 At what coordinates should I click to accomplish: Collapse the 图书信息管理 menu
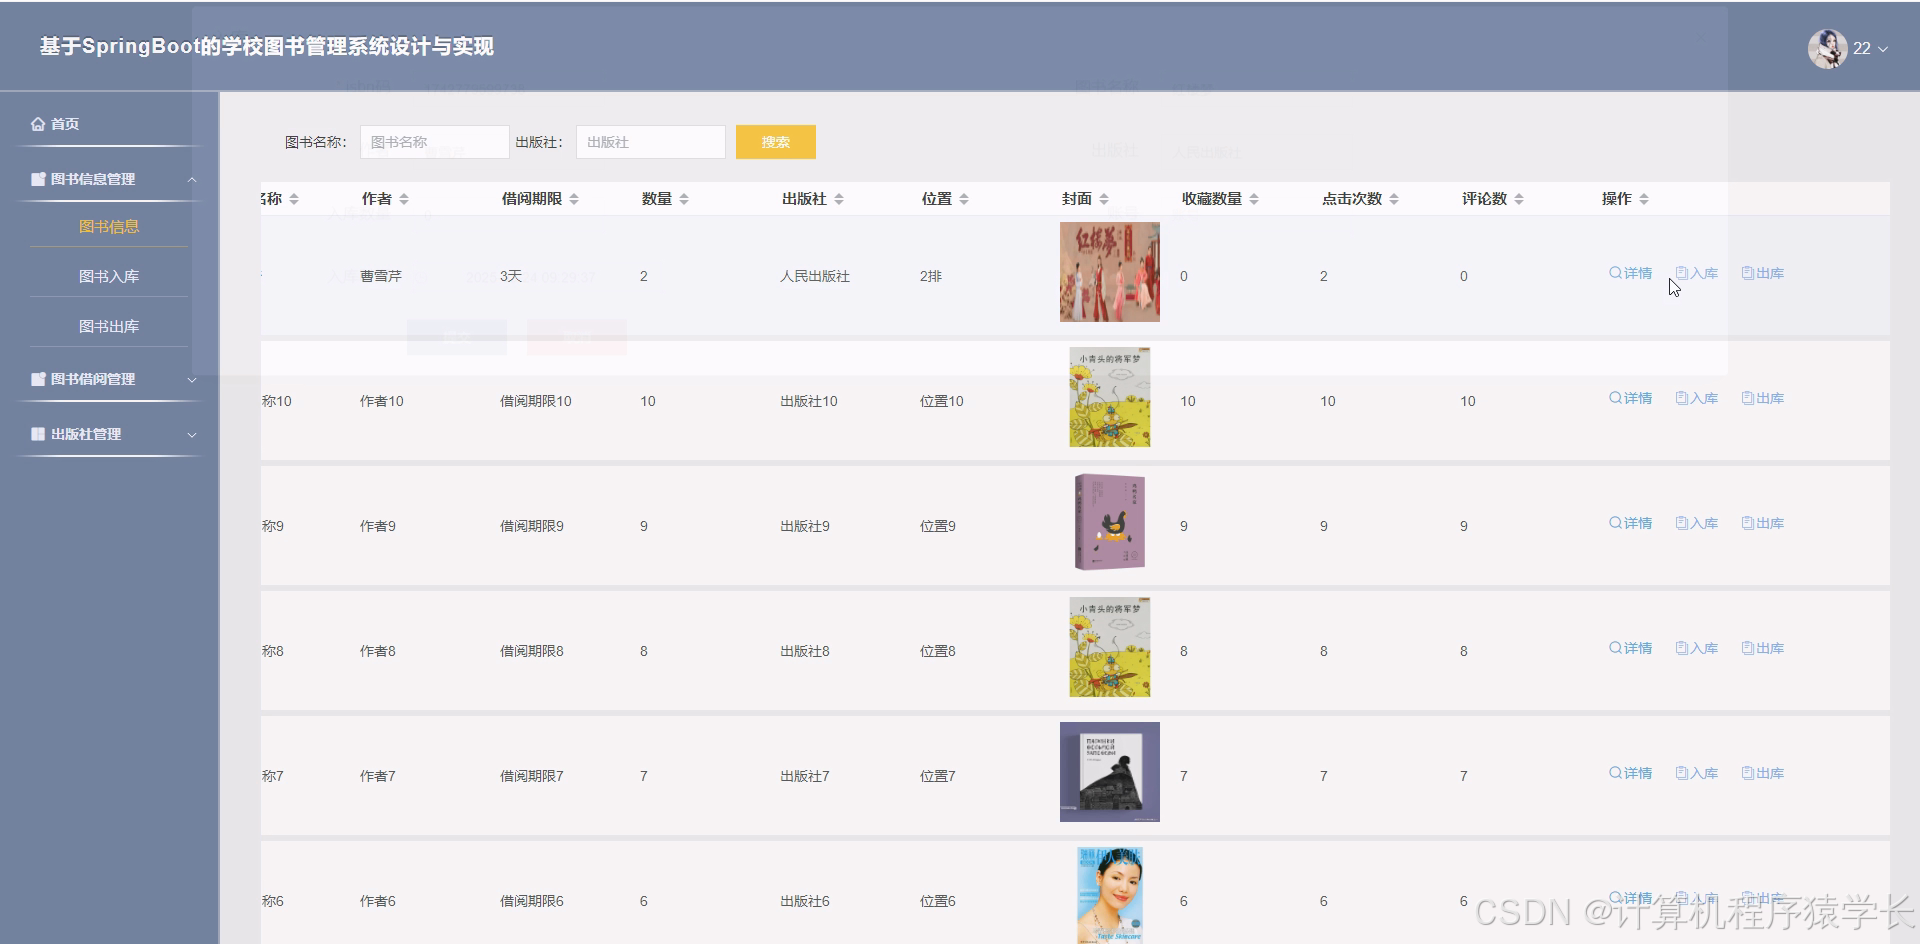(110, 178)
